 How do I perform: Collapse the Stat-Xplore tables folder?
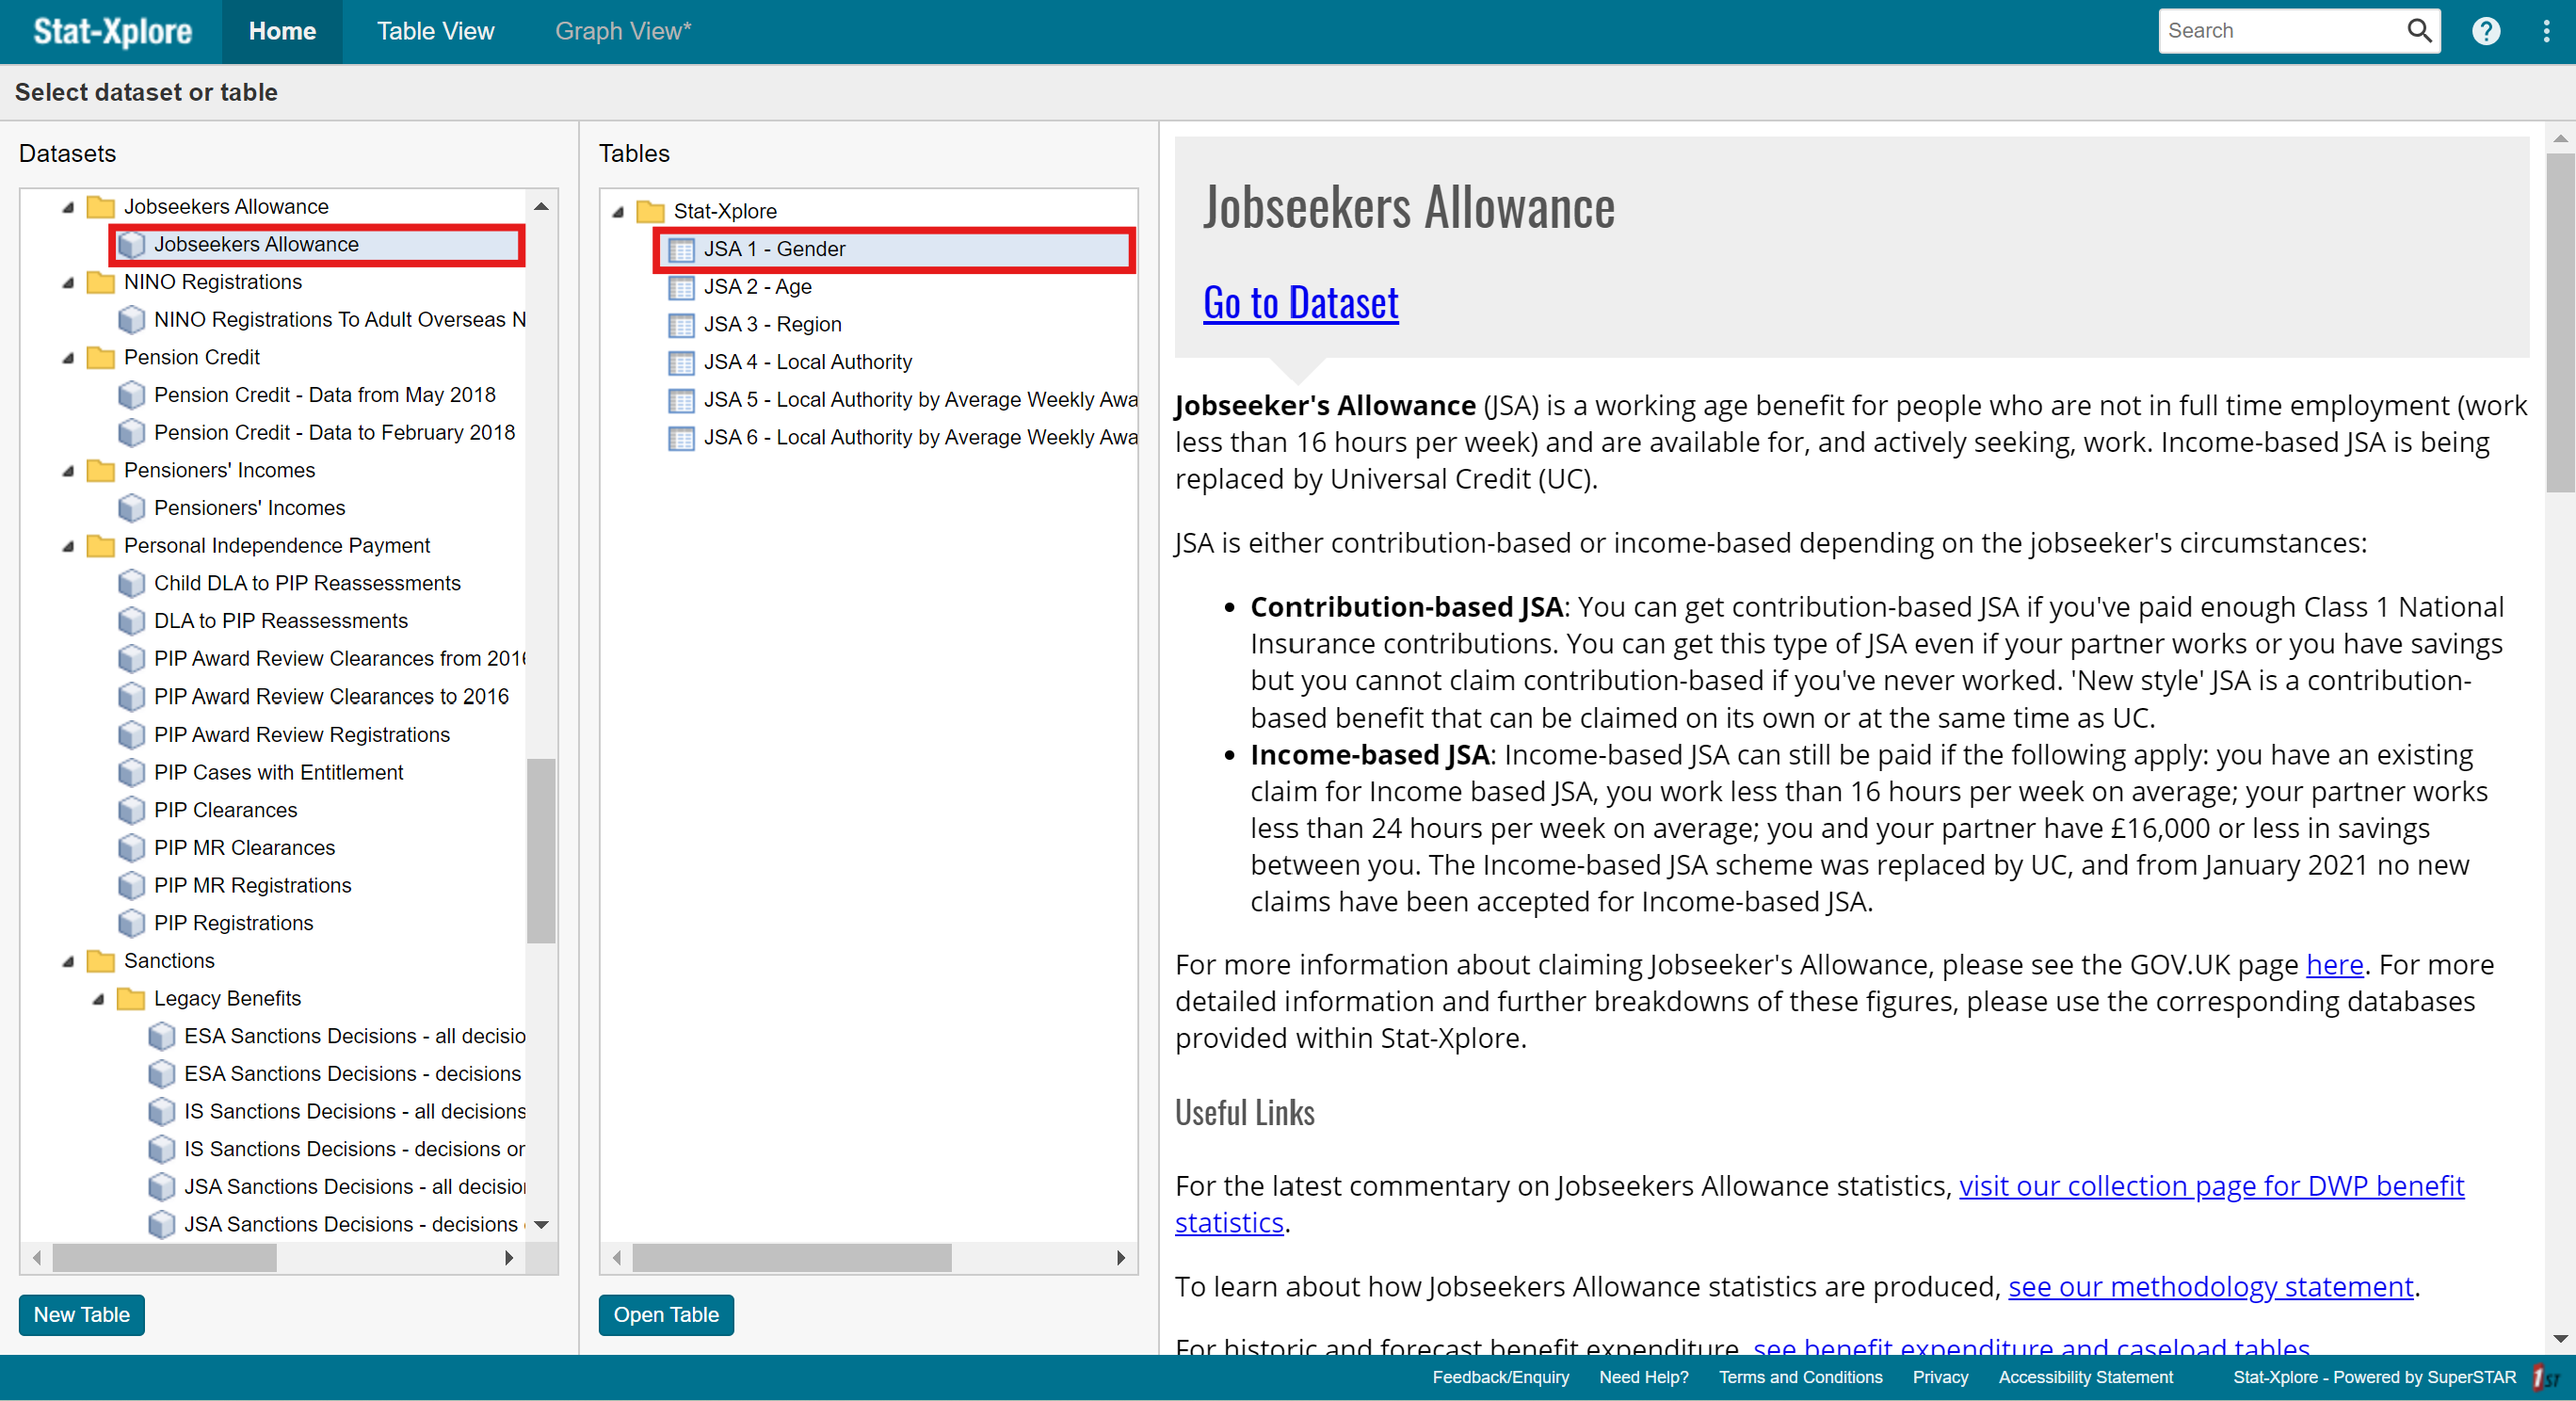coord(618,212)
